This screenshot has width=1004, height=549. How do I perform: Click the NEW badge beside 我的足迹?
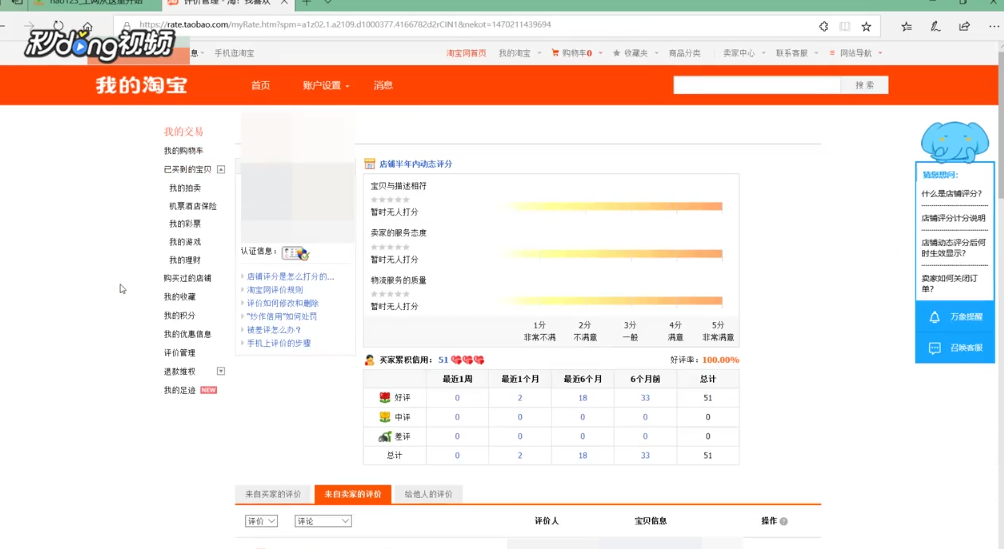[x=209, y=390]
